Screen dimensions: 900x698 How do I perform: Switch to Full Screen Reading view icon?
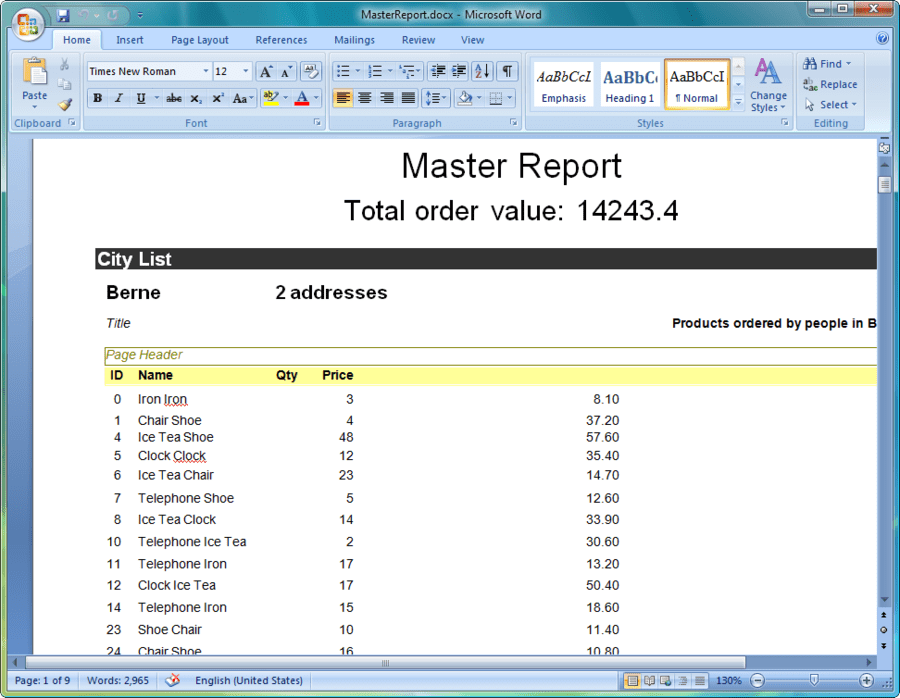[x=648, y=680]
